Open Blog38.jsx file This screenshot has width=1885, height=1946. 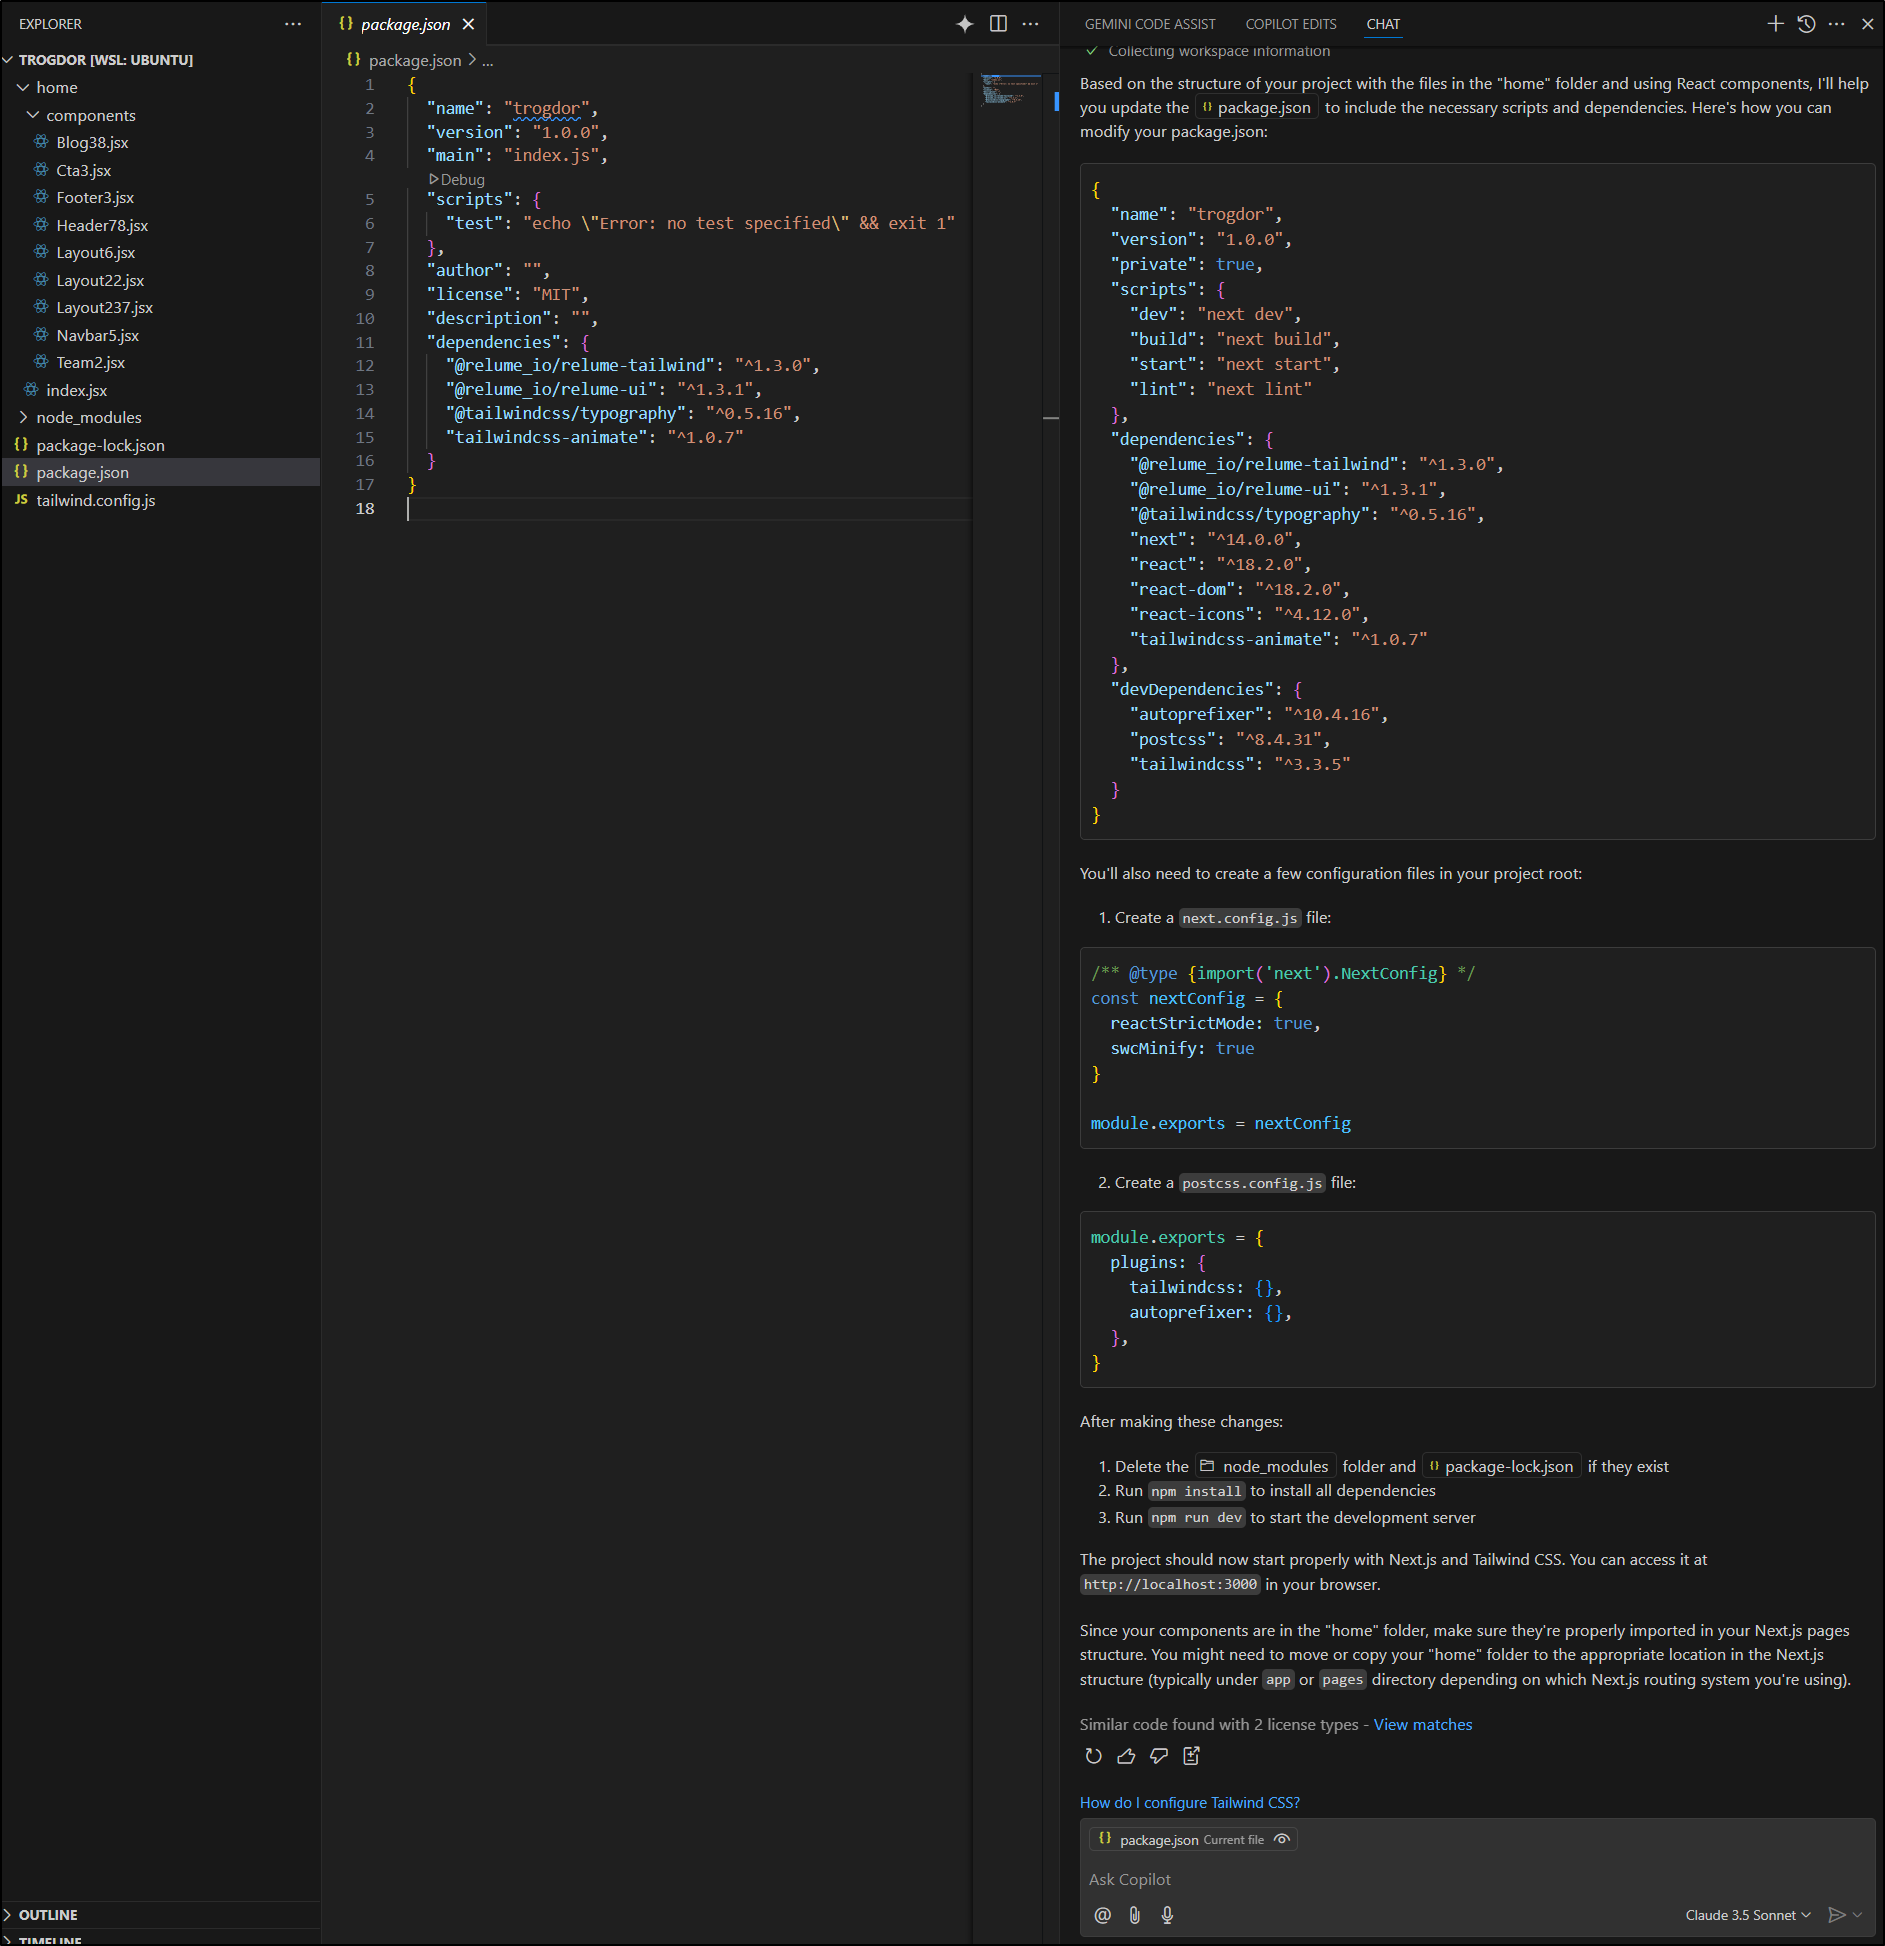92,143
